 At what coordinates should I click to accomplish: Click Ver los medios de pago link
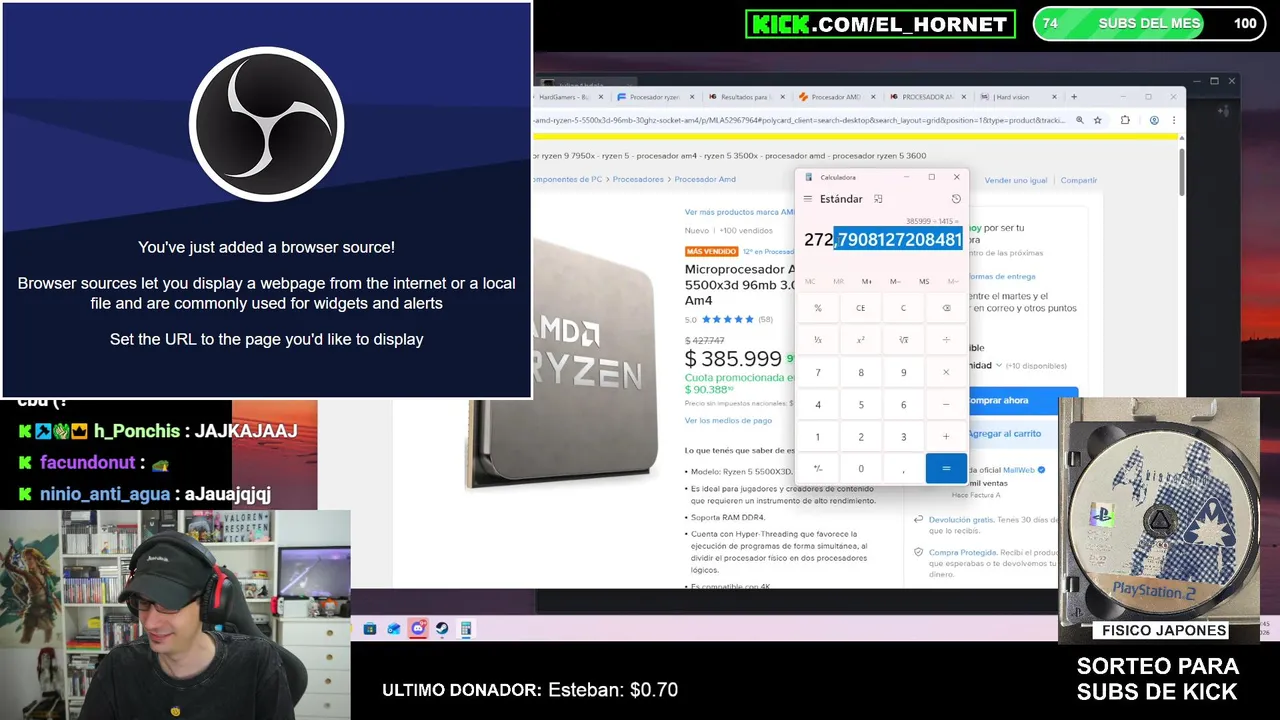pos(728,420)
